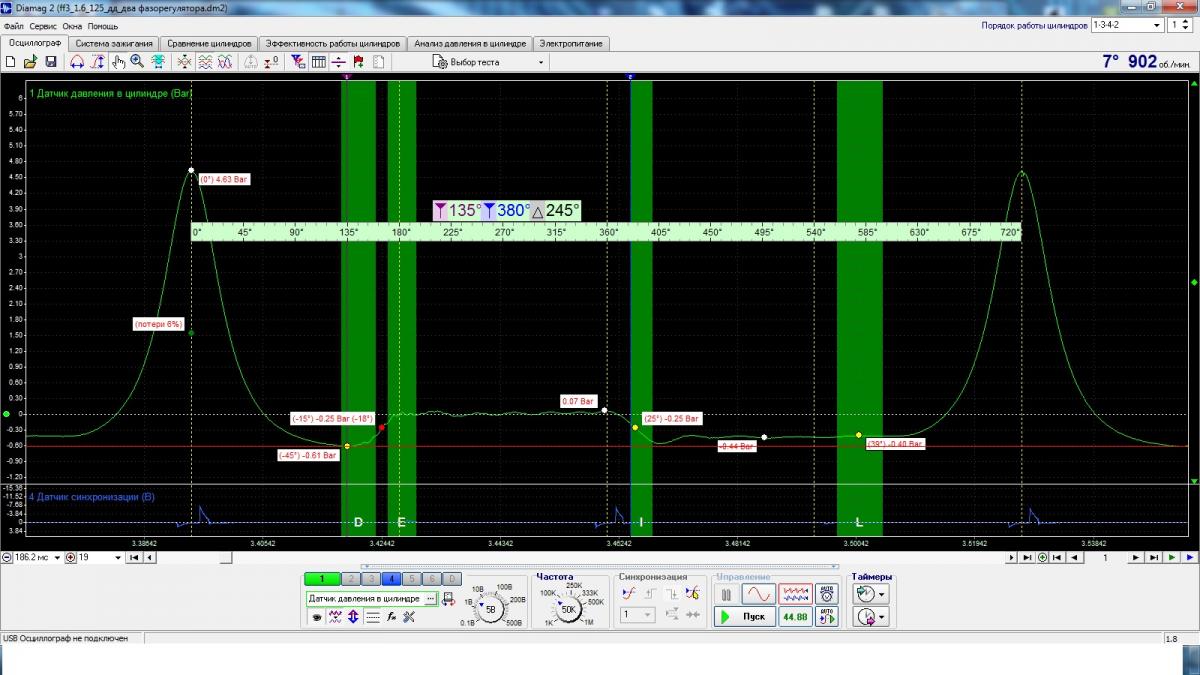This screenshot has width=1200, height=675.
Task: Toggle channel 1 green button
Action: 321,578
